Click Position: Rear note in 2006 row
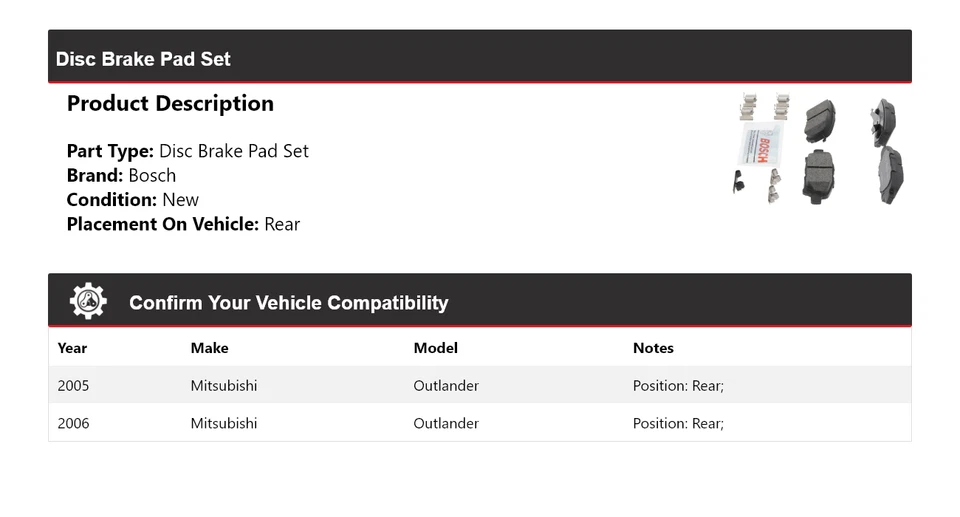 [678, 423]
